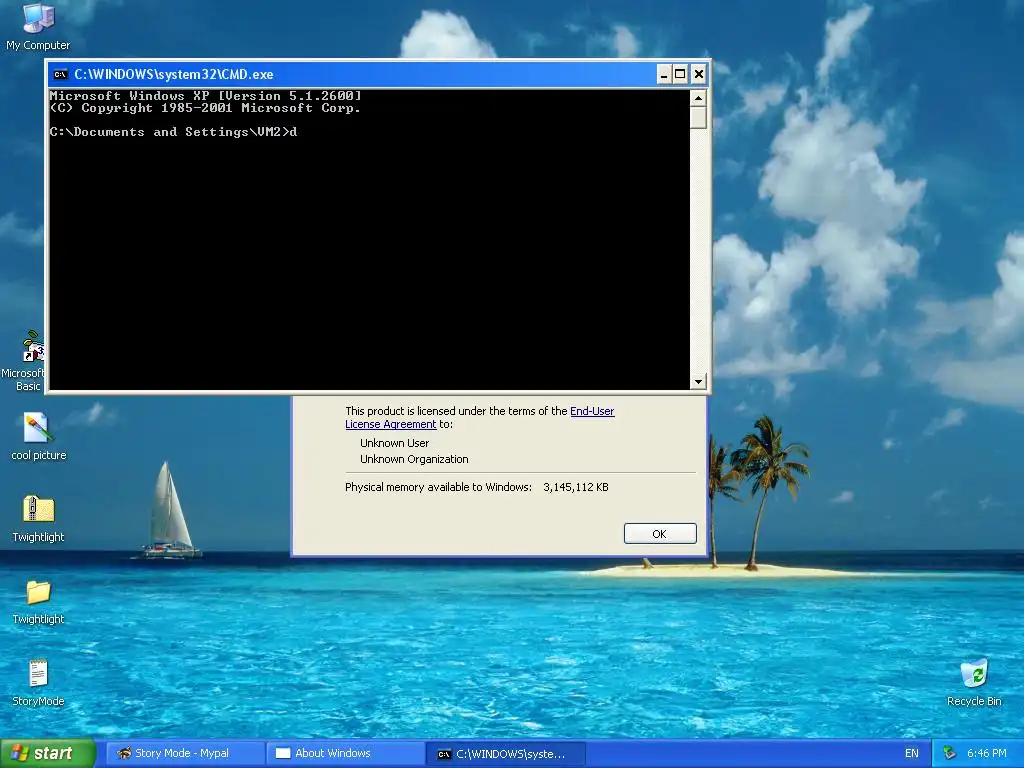Open the License Agreement link
The width and height of the screenshot is (1024, 768).
point(391,424)
